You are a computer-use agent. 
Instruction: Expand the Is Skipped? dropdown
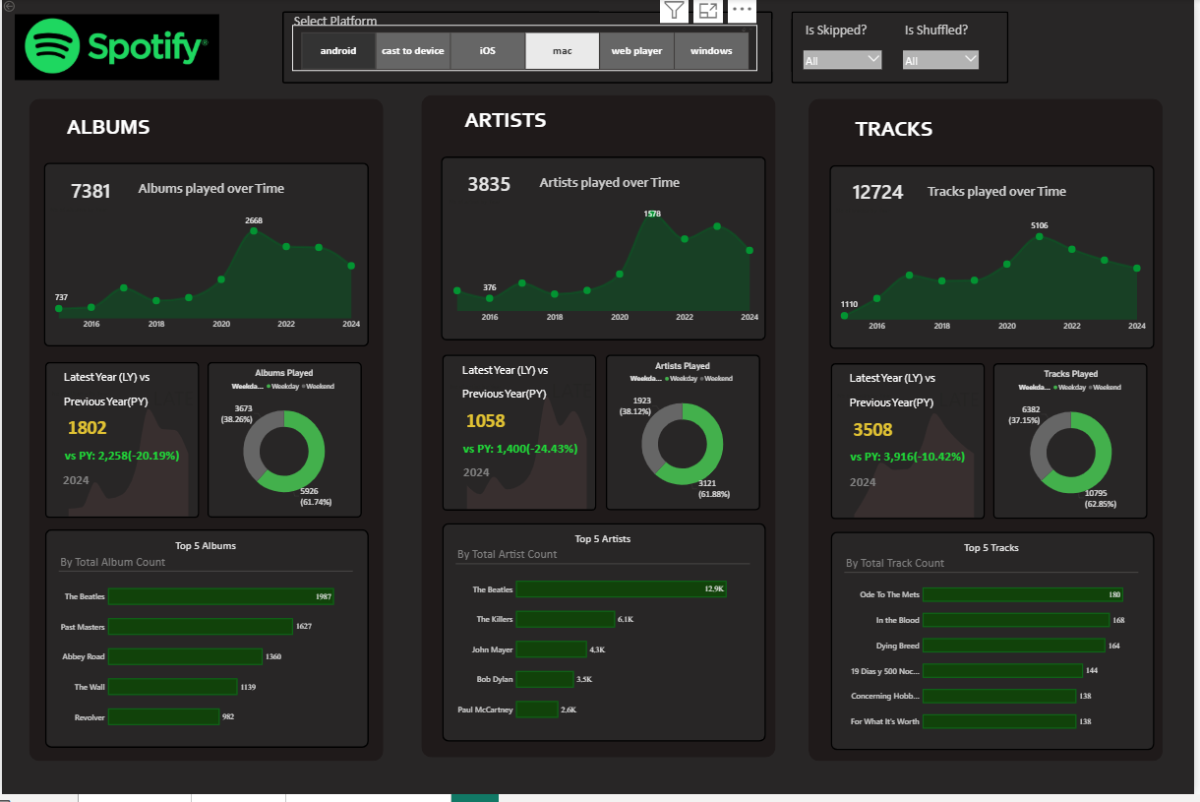[842, 60]
